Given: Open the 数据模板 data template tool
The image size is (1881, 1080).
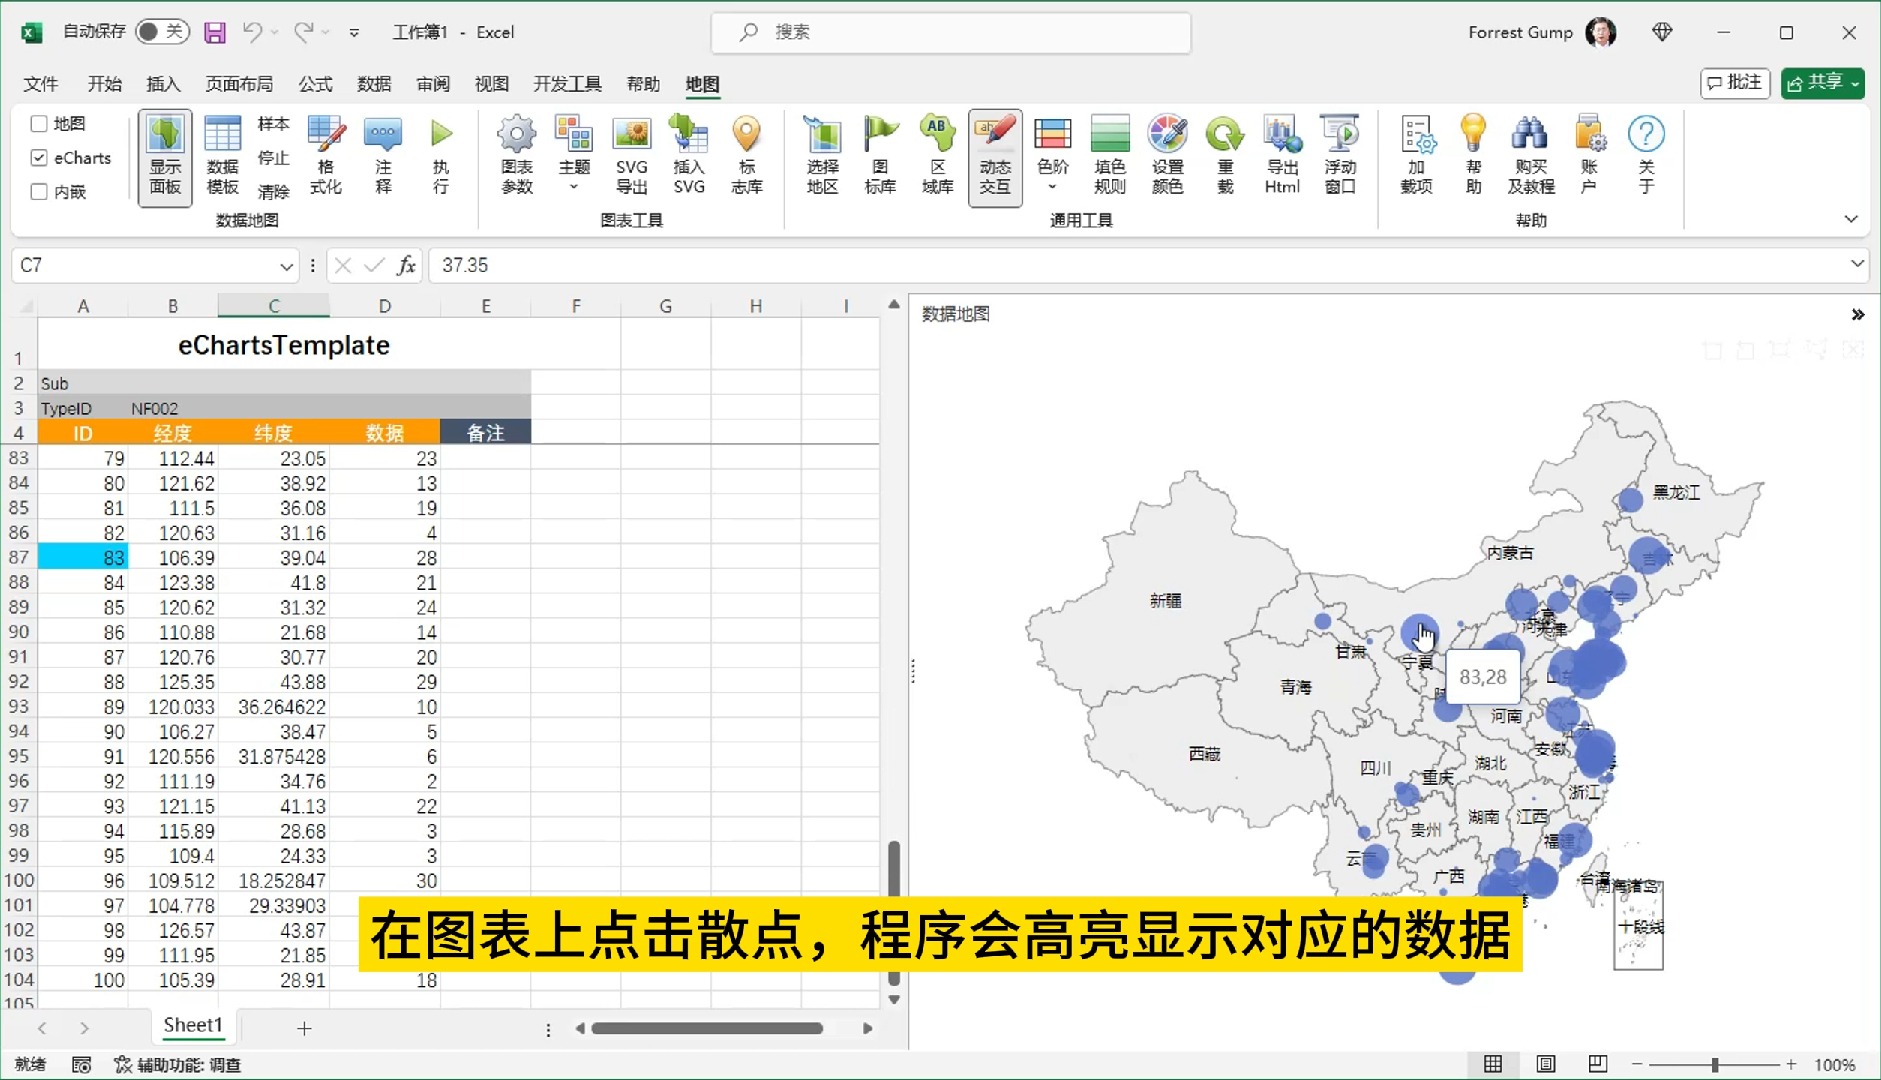Looking at the screenshot, I should [x=222, y=157].
